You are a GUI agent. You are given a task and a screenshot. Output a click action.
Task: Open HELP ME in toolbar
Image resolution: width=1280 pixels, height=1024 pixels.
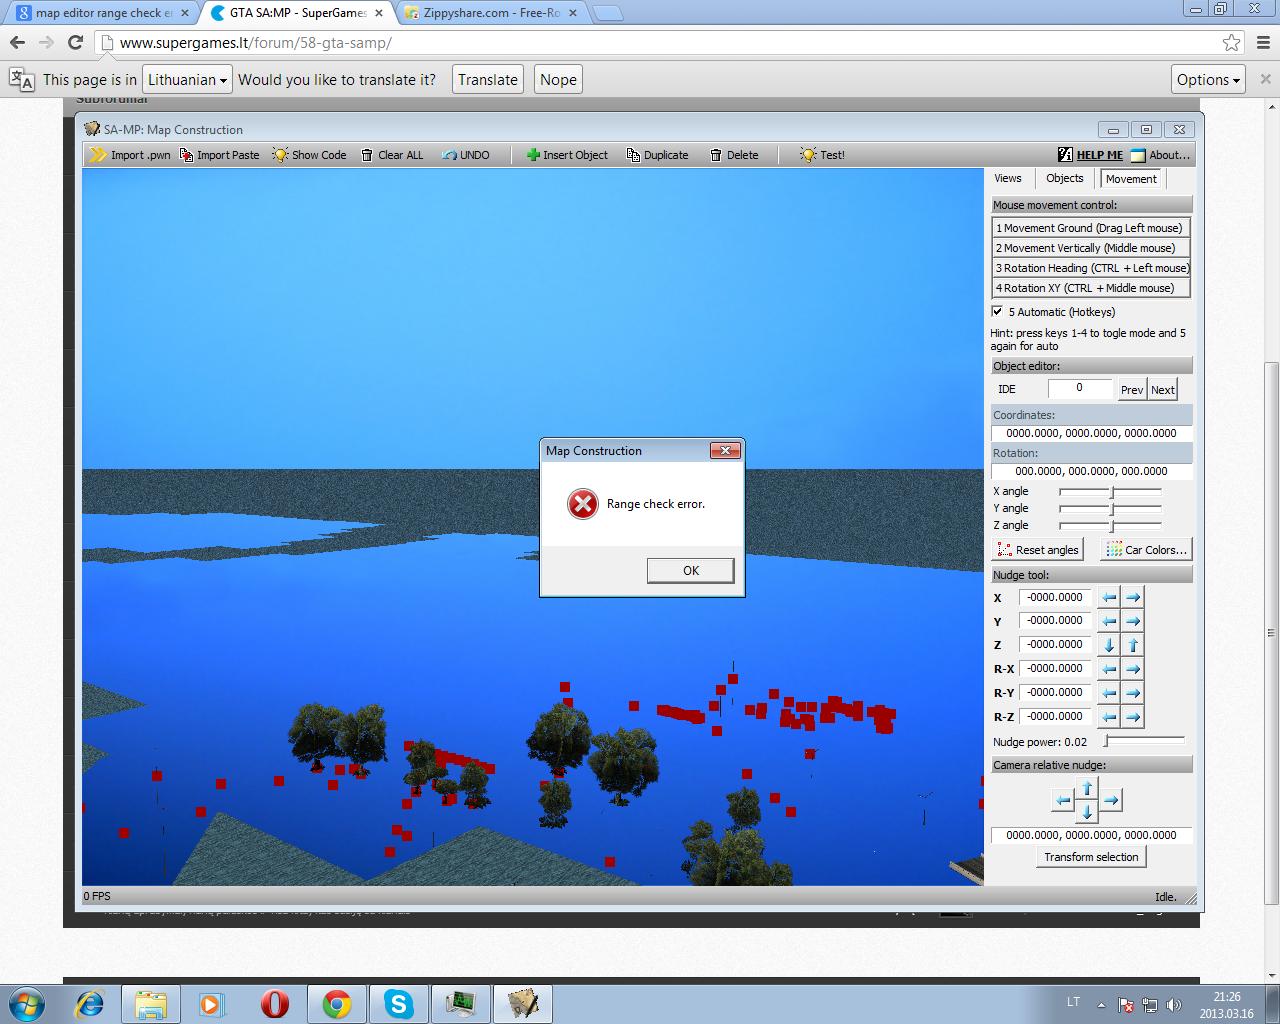1090,155
